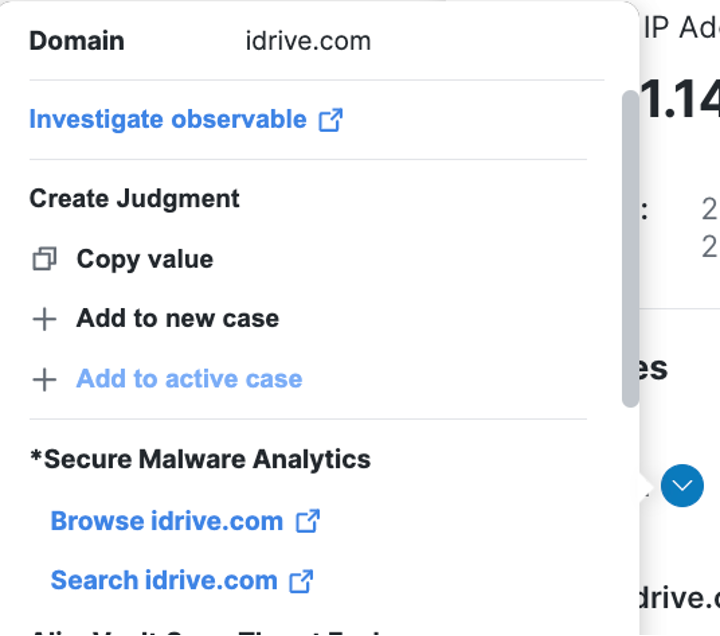This screenshot has width=720, height=636.
Task: Click the large IP address number
Action: [x=682, y=100]
